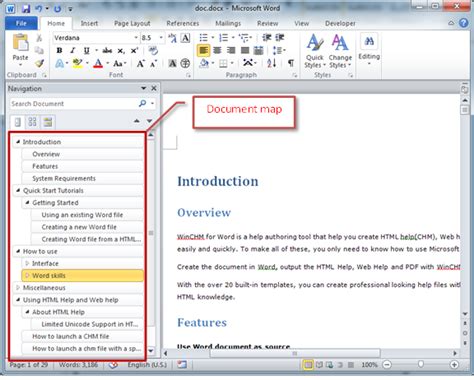The height and width of the screenshot is (380, 474).
Task: Select the Format Painter brush icon
Action: (39, 63)
